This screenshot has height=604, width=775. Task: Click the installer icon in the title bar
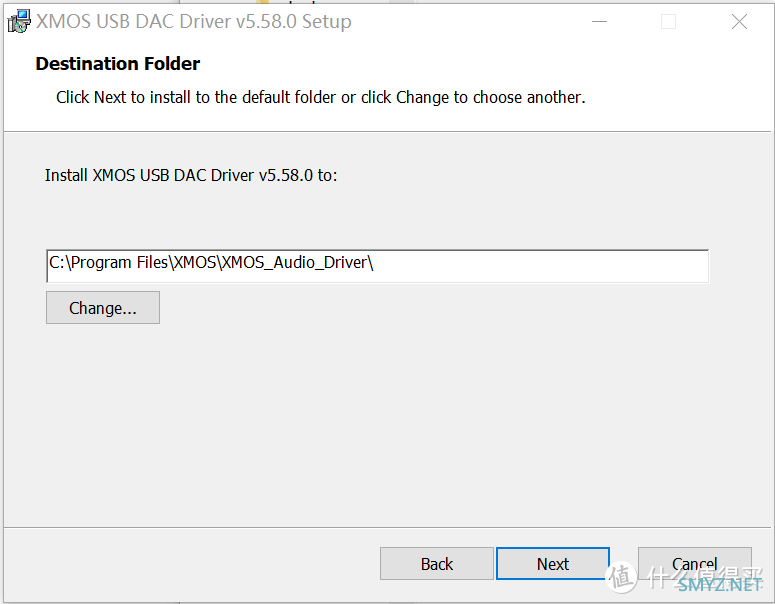point(19,21)
